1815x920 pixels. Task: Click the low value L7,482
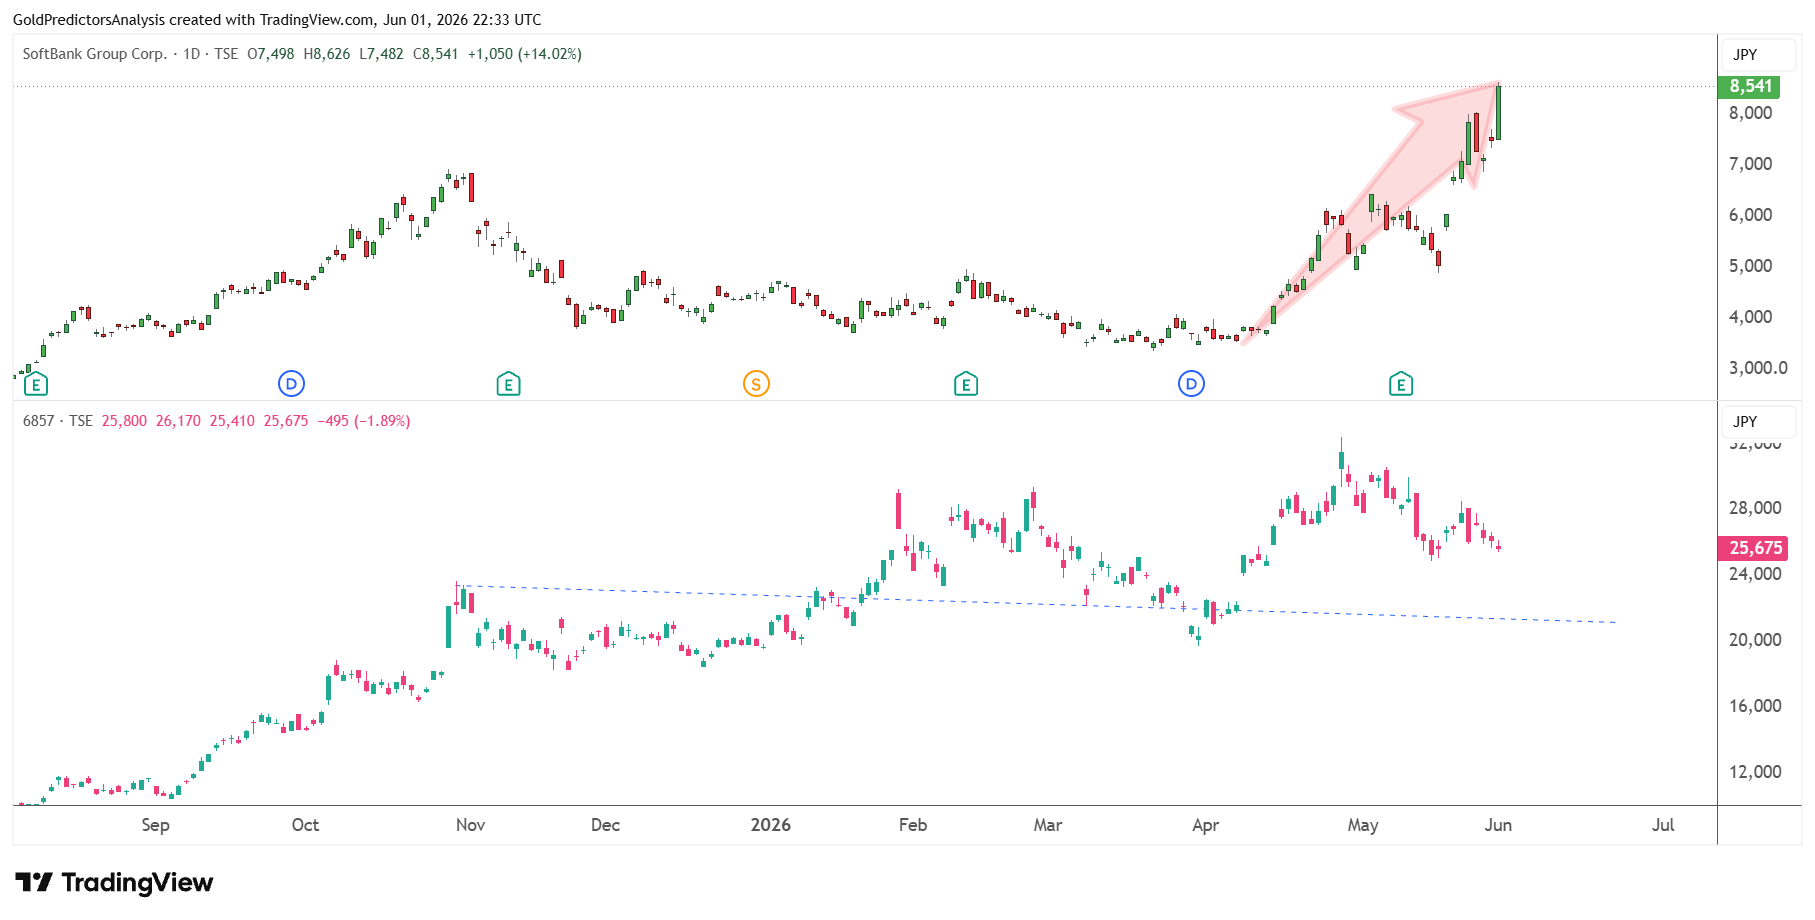(382, 54)
